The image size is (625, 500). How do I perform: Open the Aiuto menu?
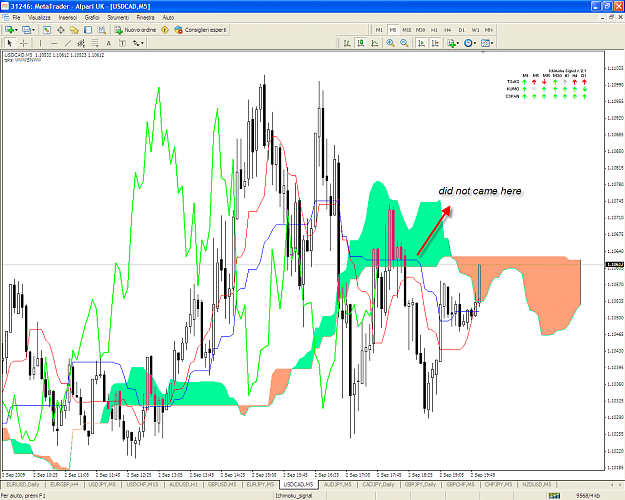click(168, 18)
